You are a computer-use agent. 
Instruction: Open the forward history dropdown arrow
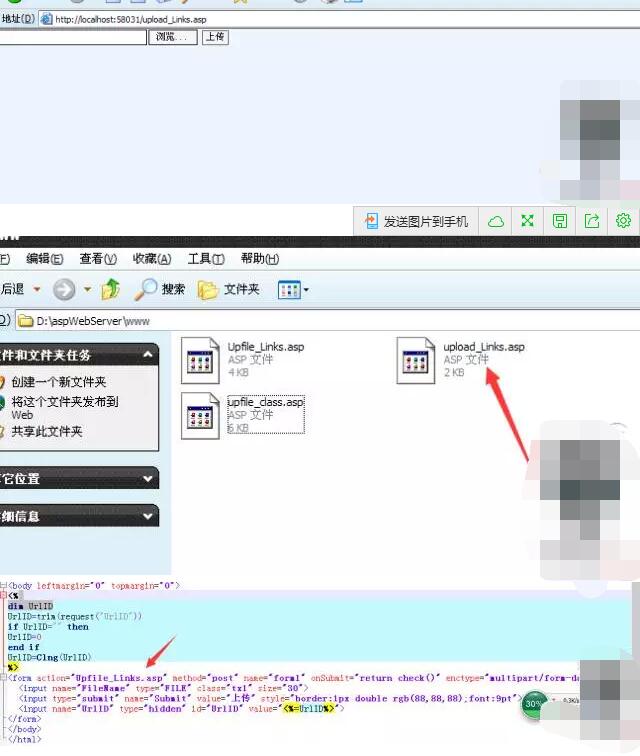point(87,289)
